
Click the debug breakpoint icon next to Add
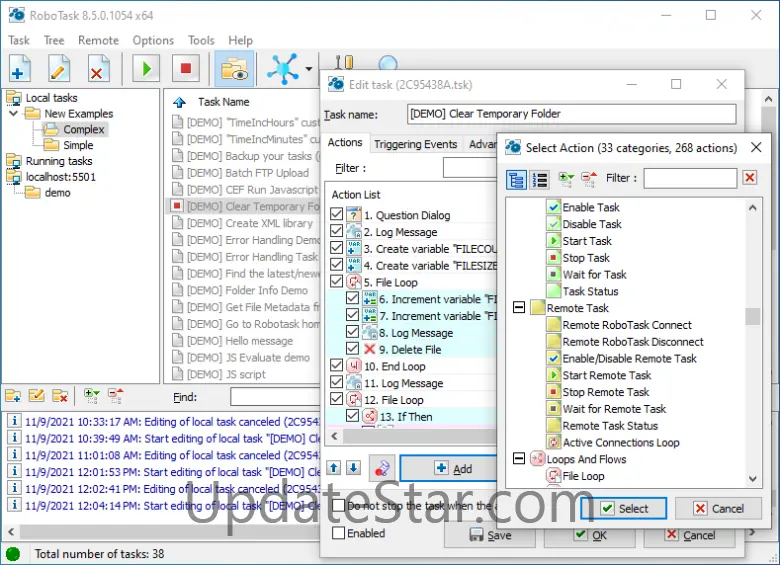point(382,468)
